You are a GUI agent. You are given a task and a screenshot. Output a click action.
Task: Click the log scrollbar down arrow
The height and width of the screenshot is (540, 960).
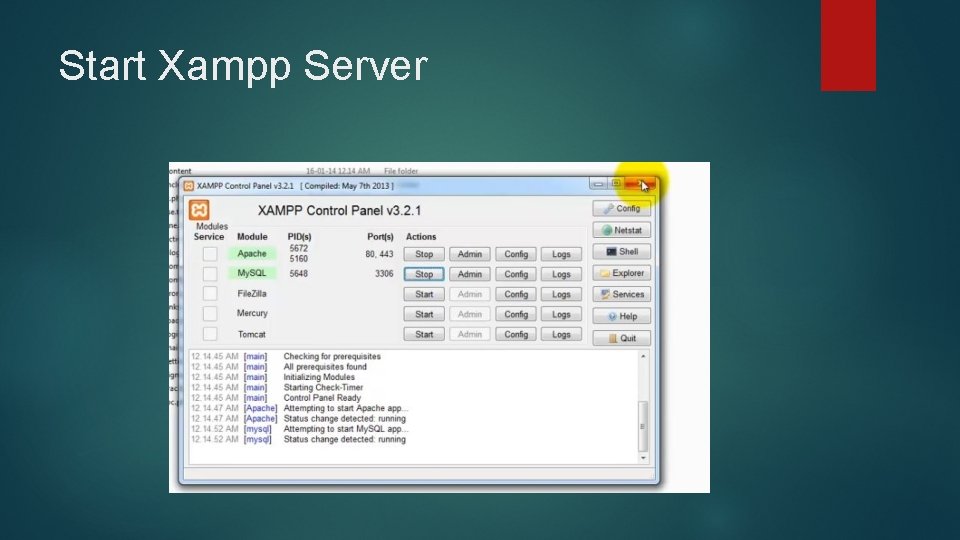643,458
